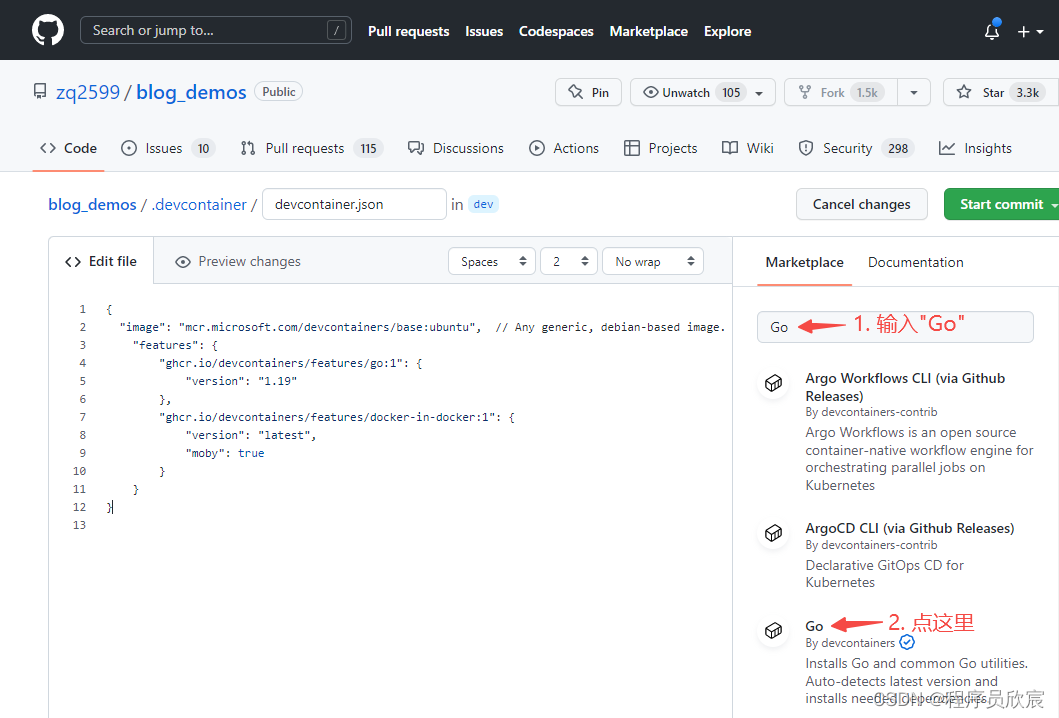This screenshot has width=1059, height=718.
Task: Open the Wiki tab
Action: 748,148
